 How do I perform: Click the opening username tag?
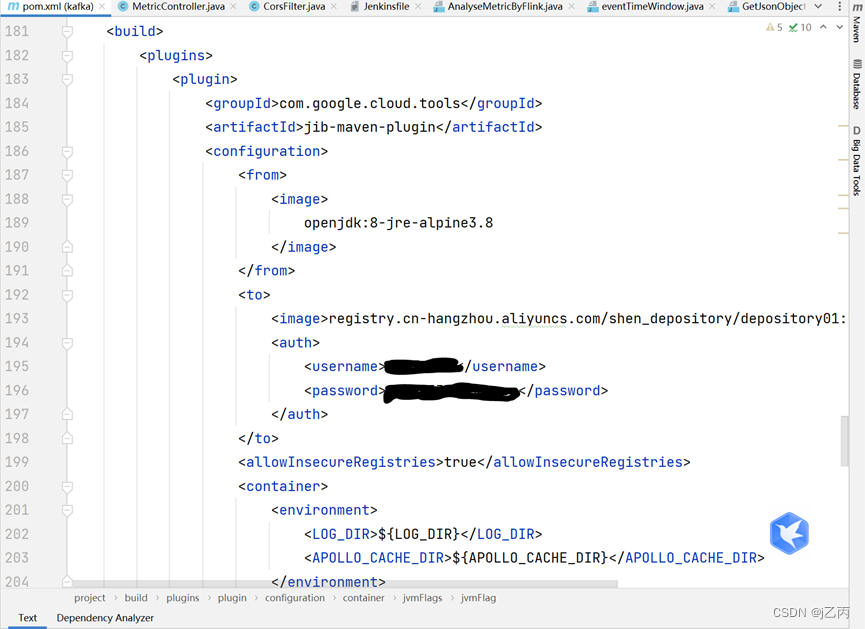345,367
